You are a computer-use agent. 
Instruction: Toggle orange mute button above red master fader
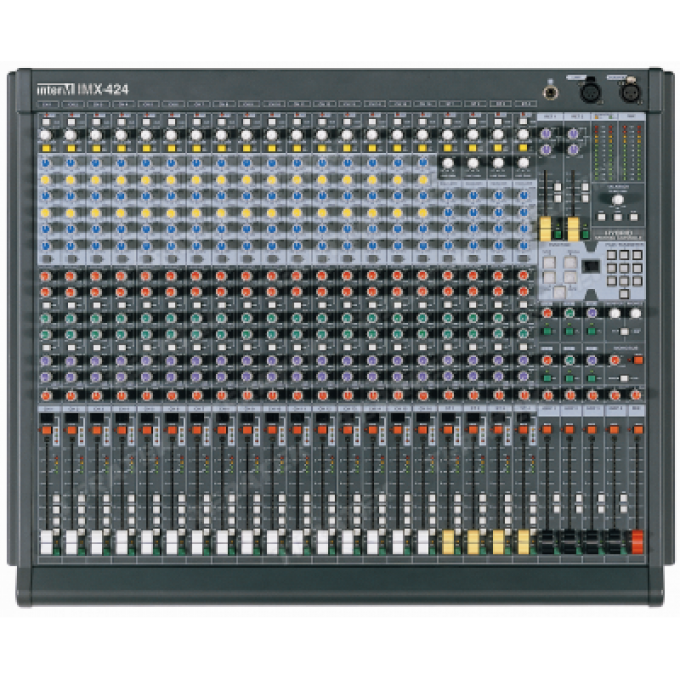(638, 430)
